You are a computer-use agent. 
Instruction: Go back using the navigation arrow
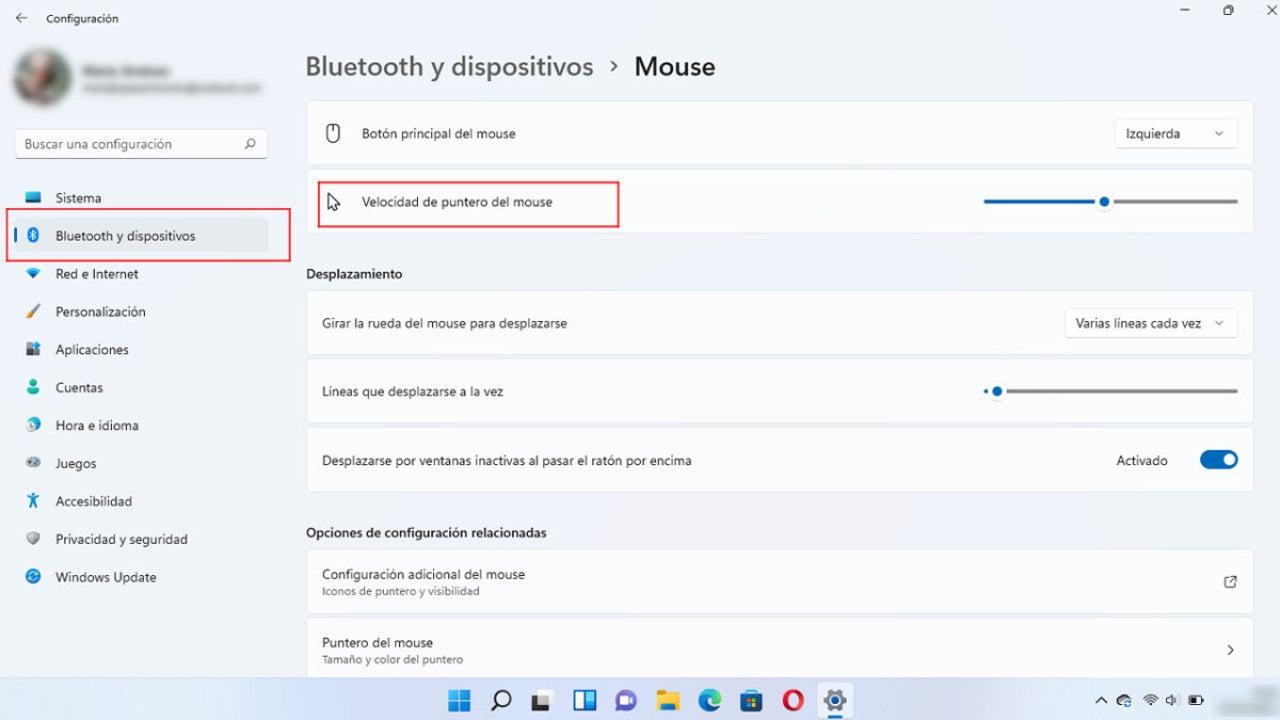(x=20, y=17)
